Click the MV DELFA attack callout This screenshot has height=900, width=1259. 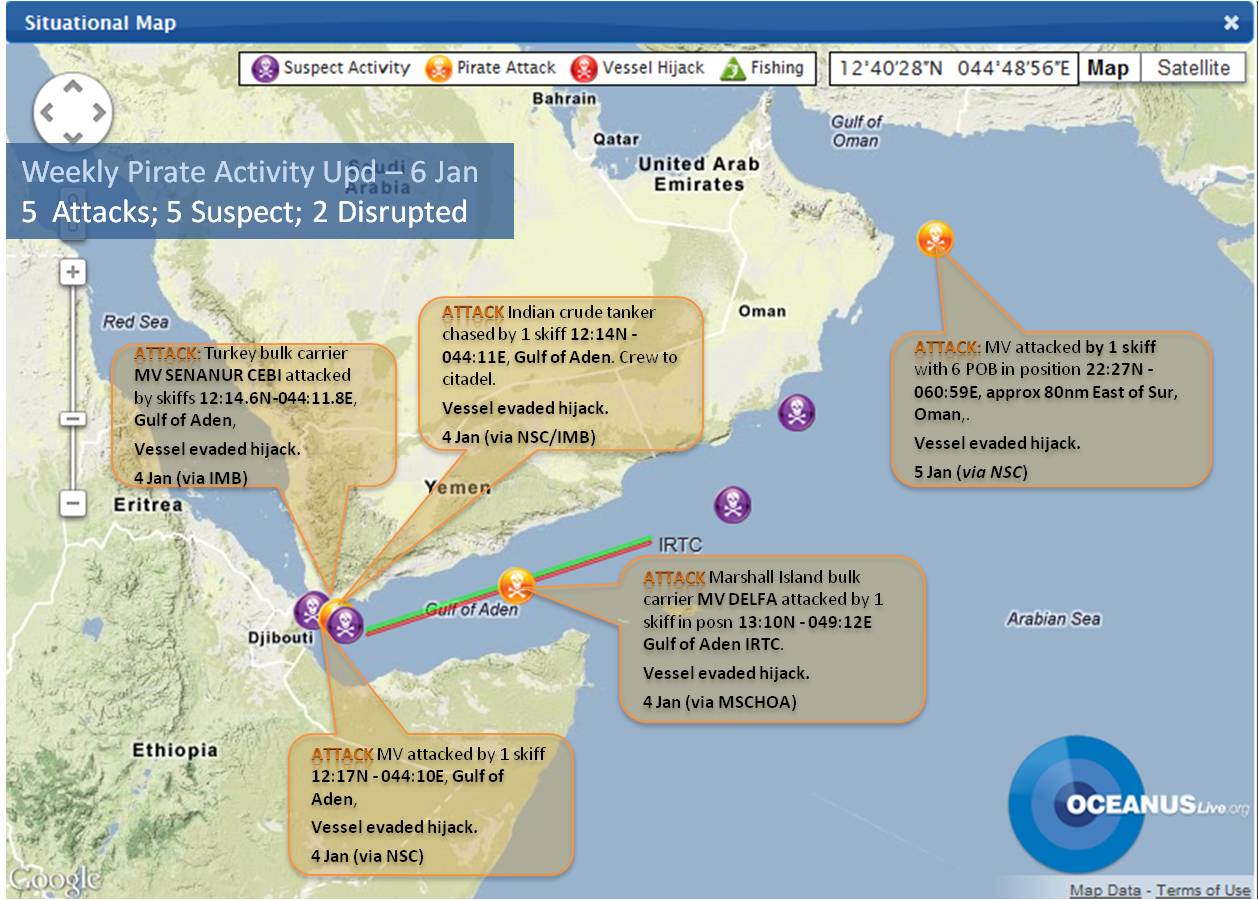click(772, 639)
